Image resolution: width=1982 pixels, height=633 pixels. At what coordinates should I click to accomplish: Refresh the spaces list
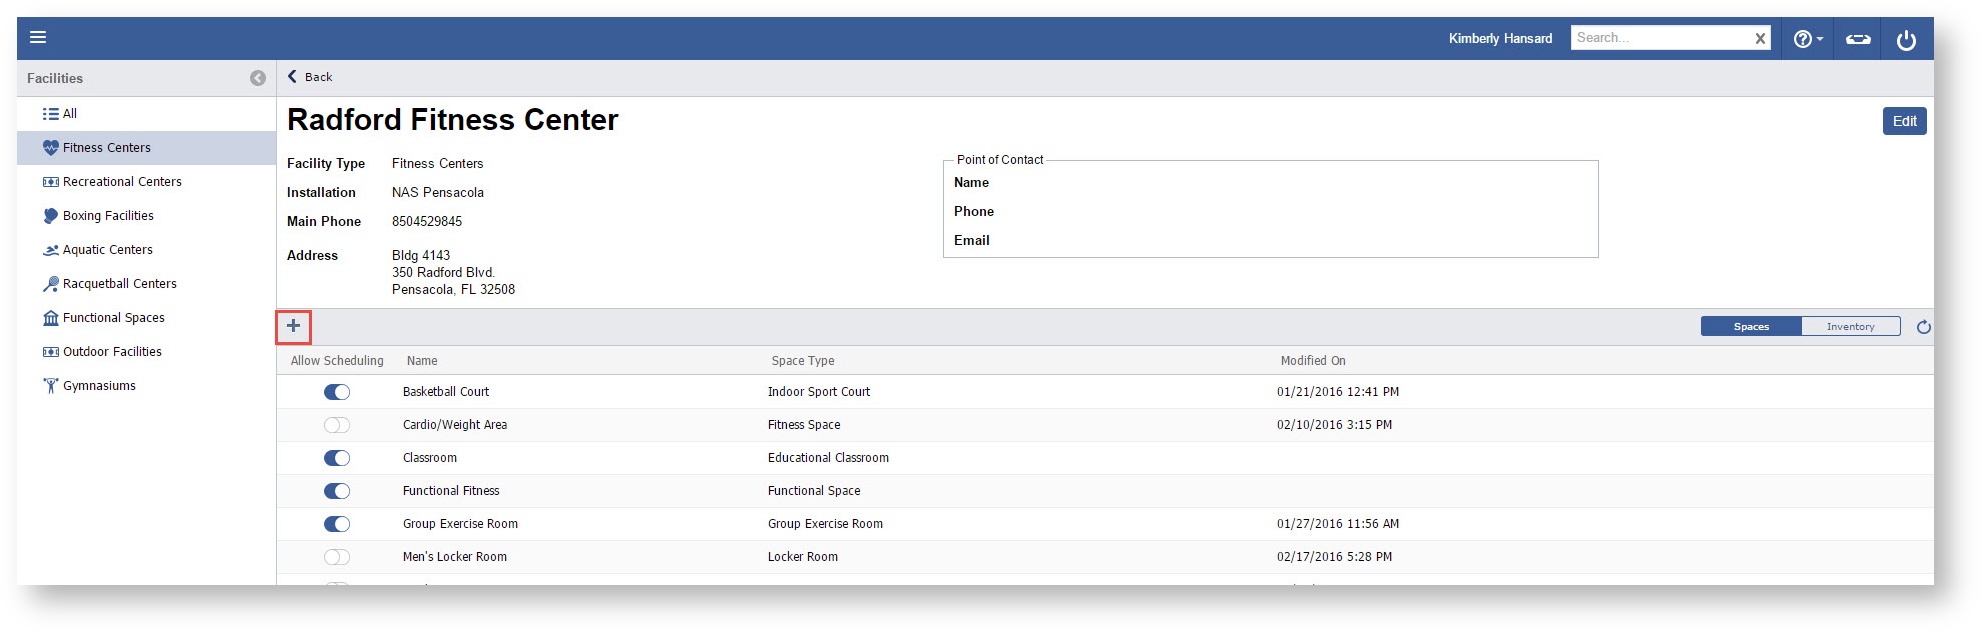tap(1923, 327)
